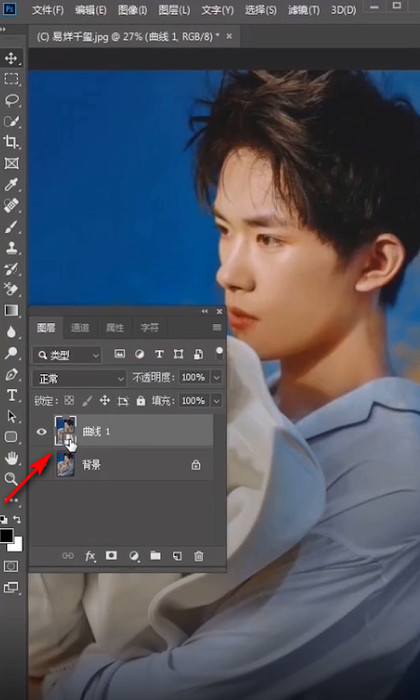This screenshot has width=420, height=700.
Task: Open blend mode 正常 dropdown
Action: click(79, 379)
